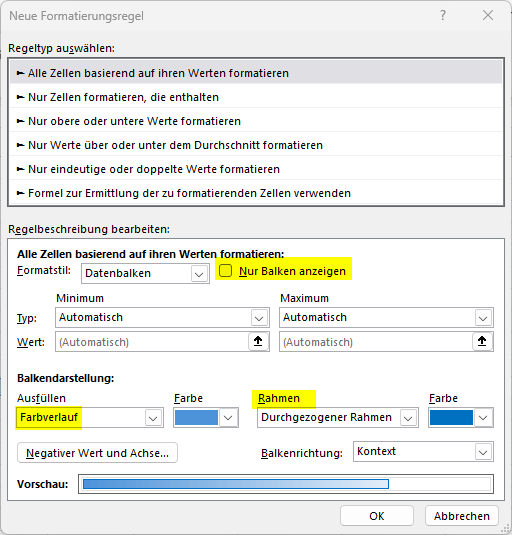Open the Formatstil Datenbalken dropdown
This screenshot has height=535, width=512.
(x=145, y=273)
